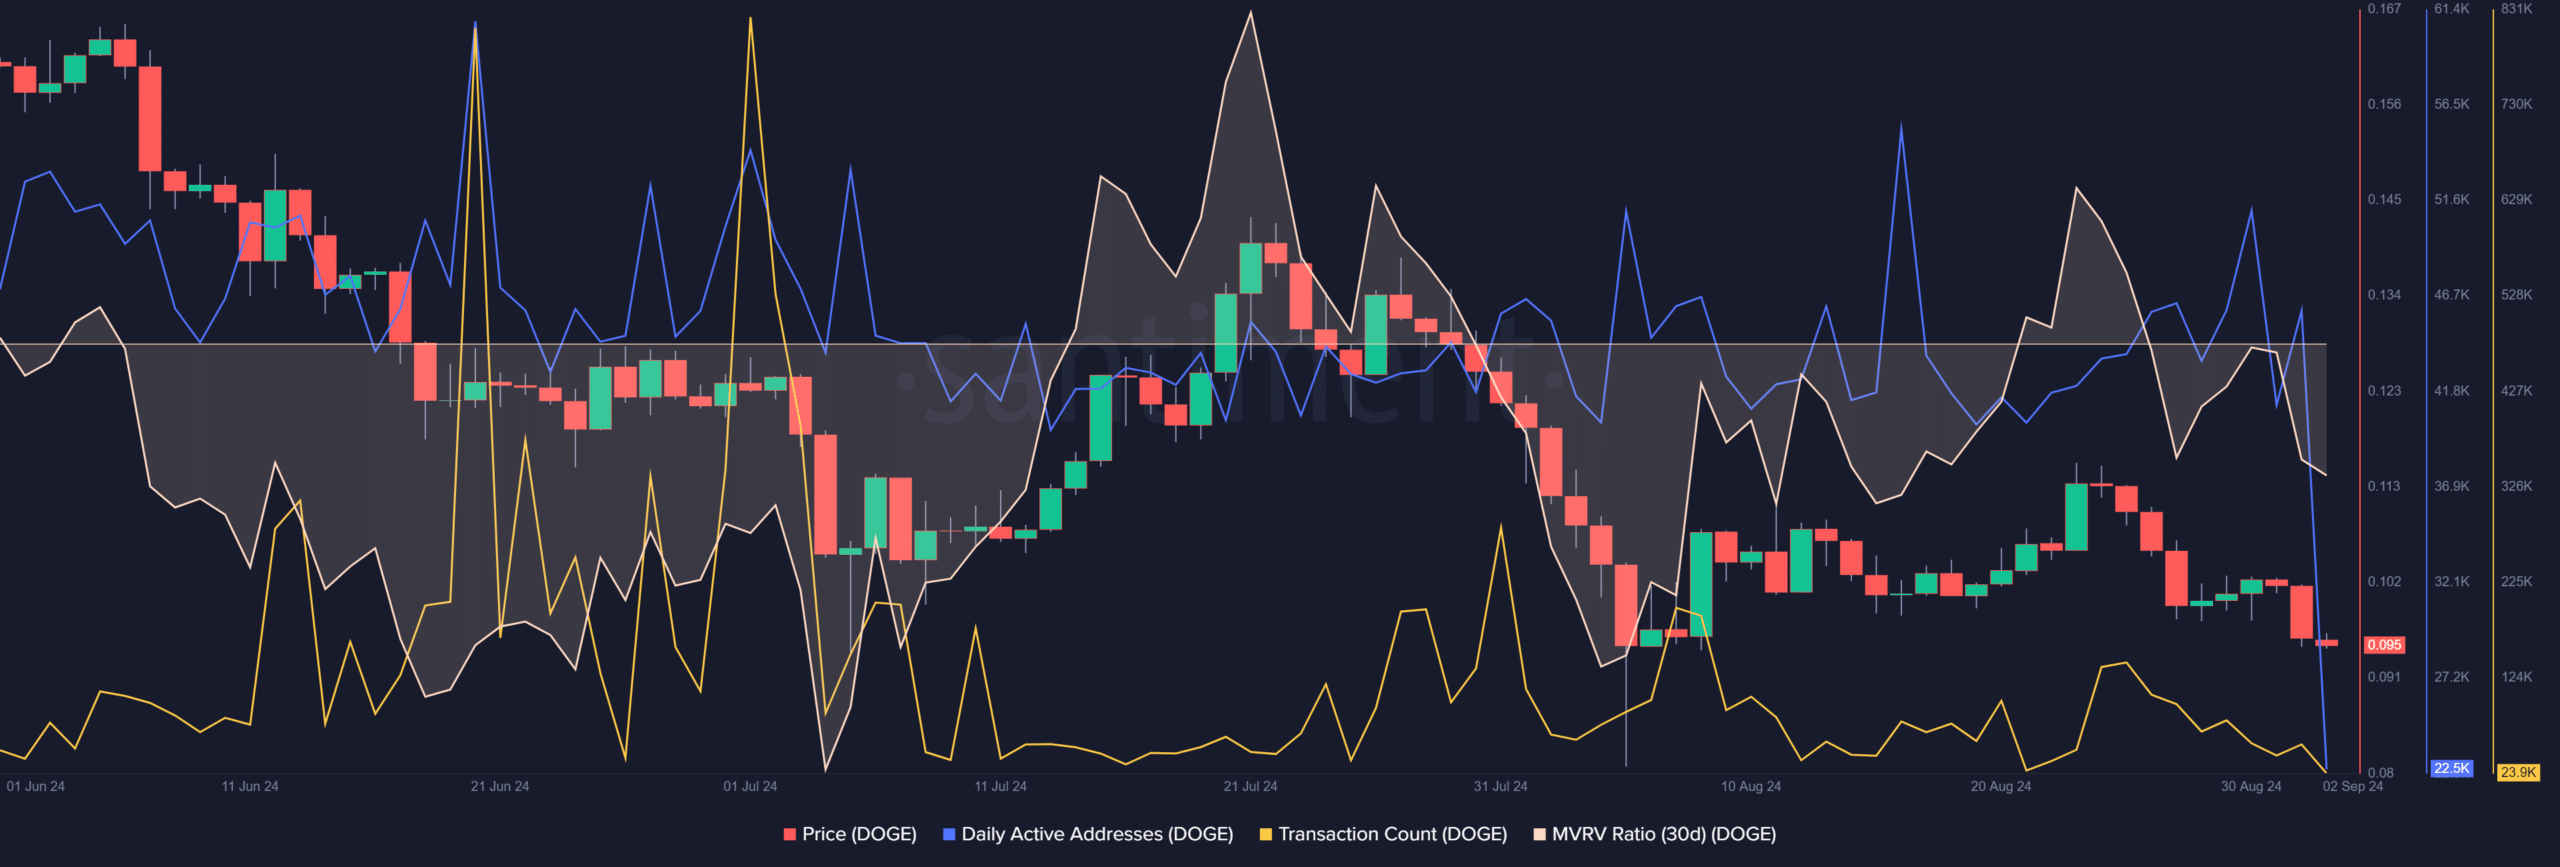Click the 51.6K active addresses axis value

[2452, 200]
